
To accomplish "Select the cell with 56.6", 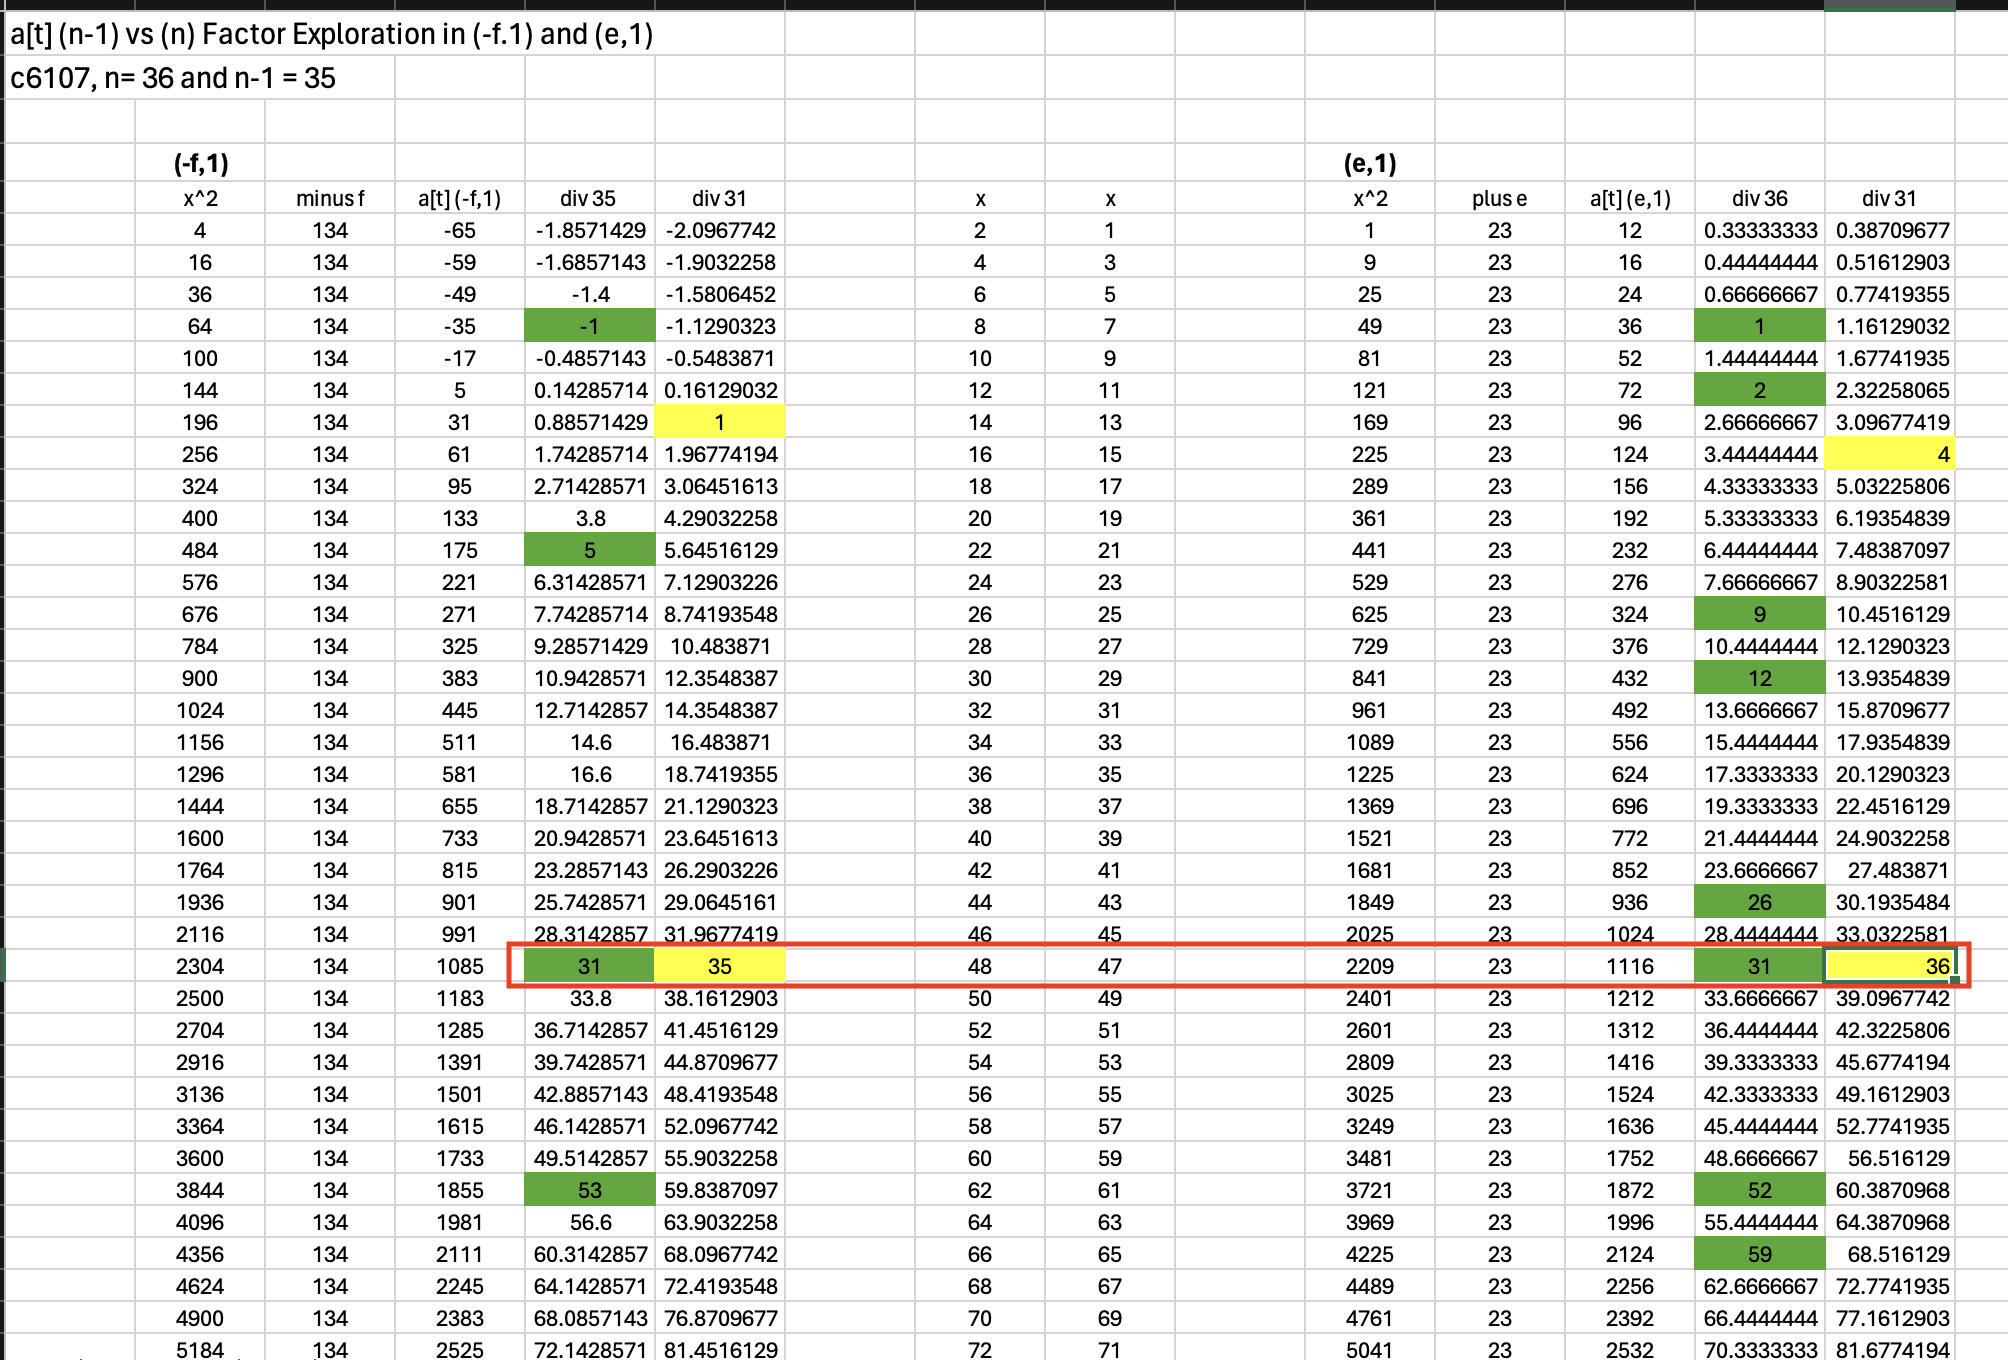I will click(x=590, y=1222).
